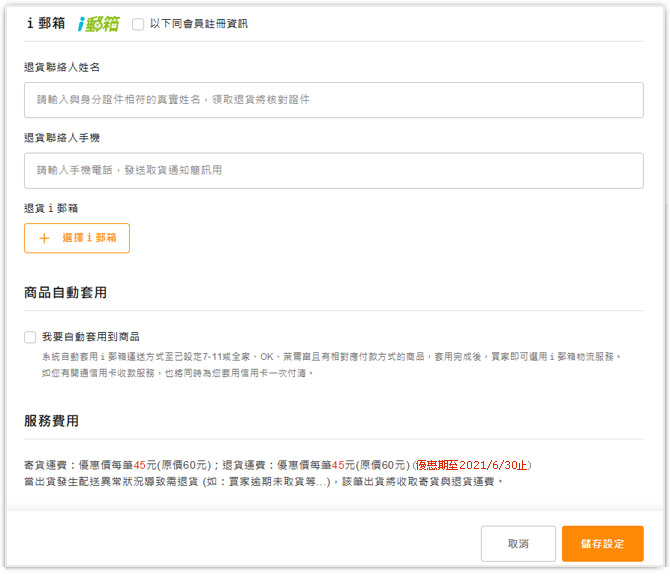670x578 pixels.
Task: Click the i 郵箱 title text at top
Action: 45,23
